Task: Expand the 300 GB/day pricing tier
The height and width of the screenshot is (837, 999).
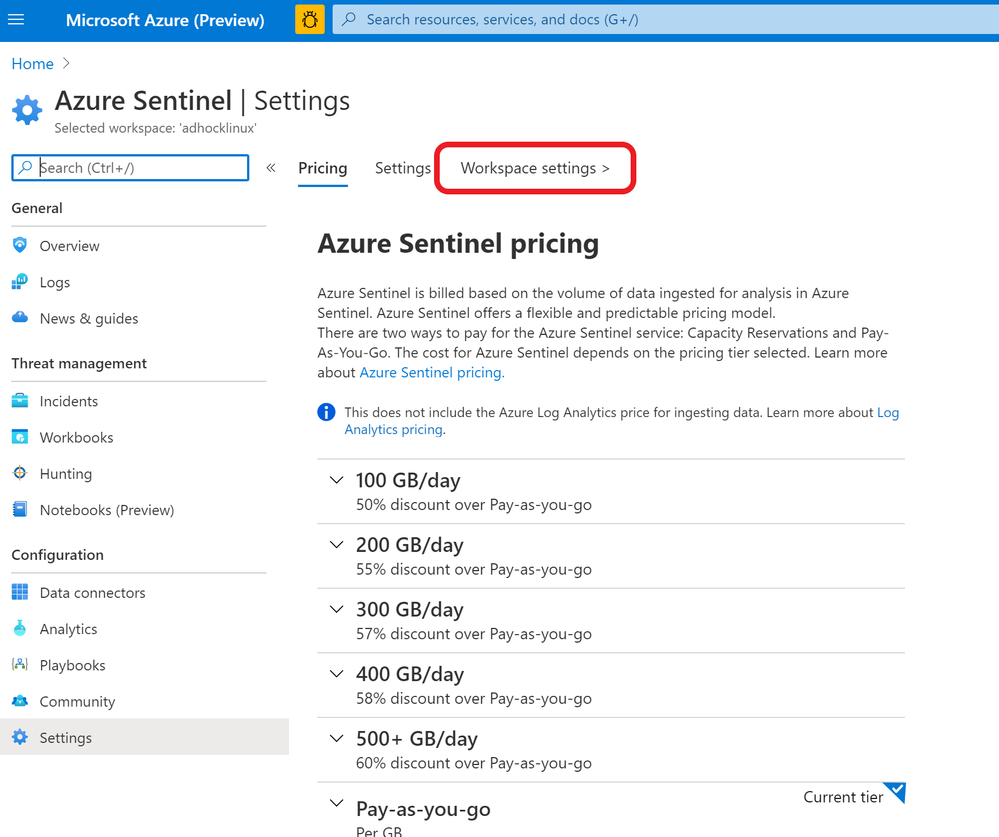Action: pos(336,609)
